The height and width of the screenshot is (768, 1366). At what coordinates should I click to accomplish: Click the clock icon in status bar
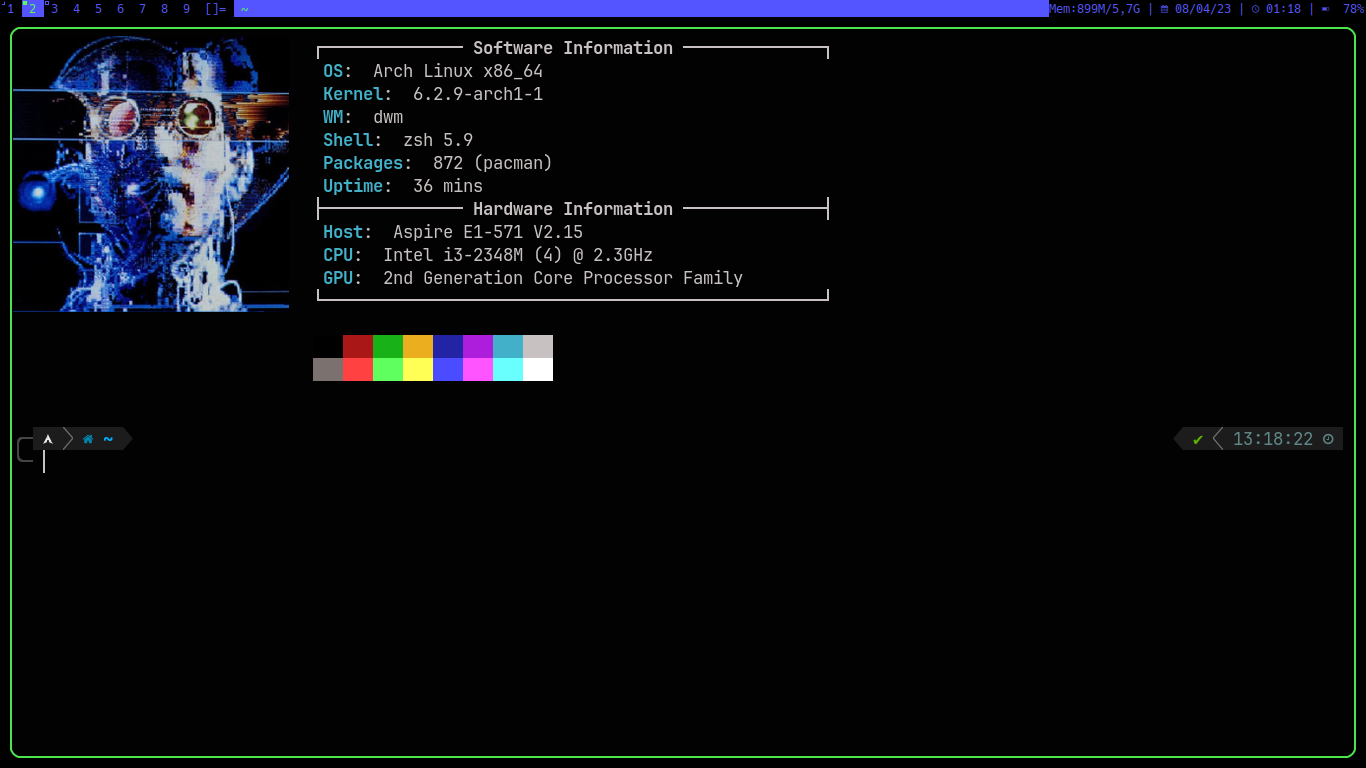[x=1255, y=9]
